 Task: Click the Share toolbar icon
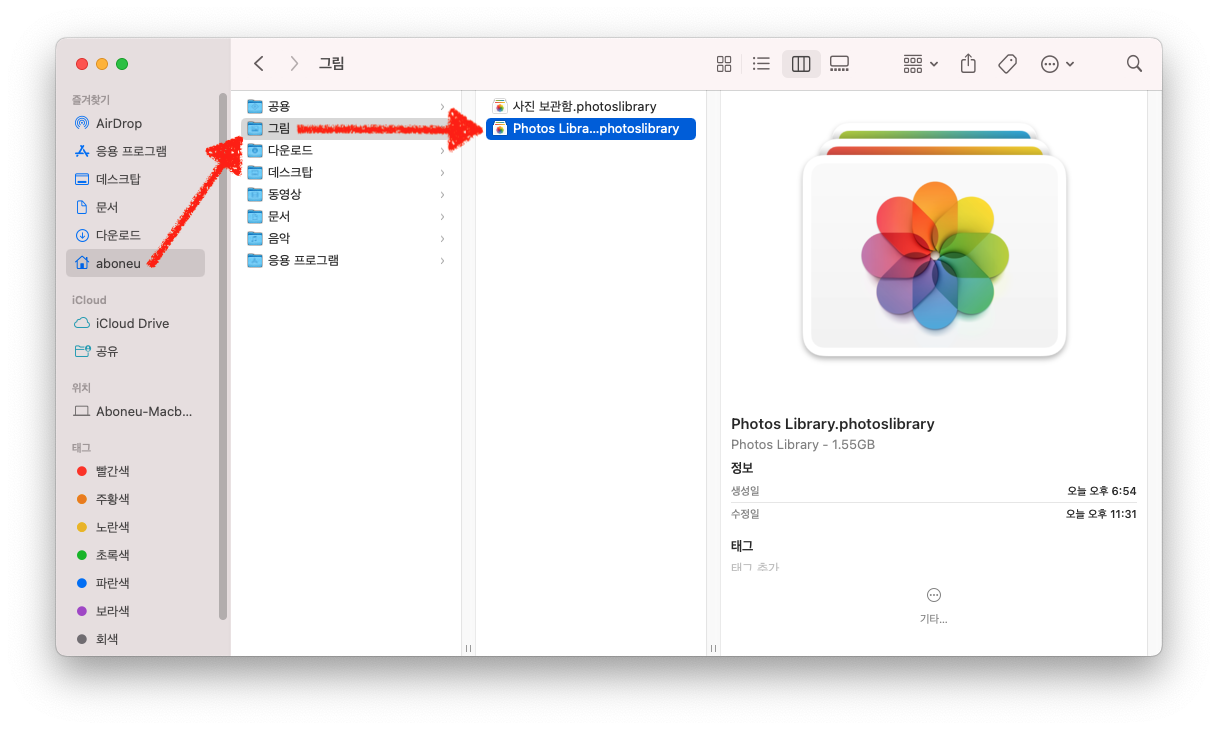968,64
